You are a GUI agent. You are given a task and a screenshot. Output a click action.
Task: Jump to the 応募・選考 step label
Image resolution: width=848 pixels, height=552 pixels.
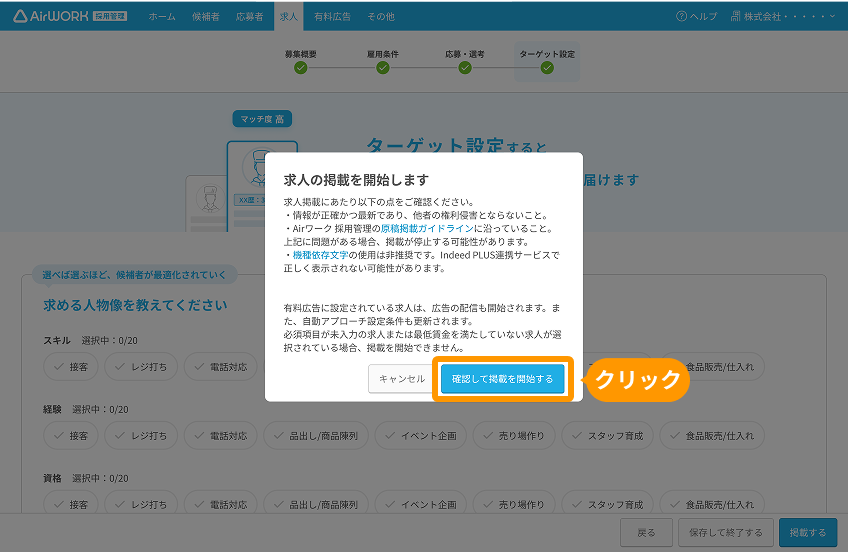coord(465,54)
